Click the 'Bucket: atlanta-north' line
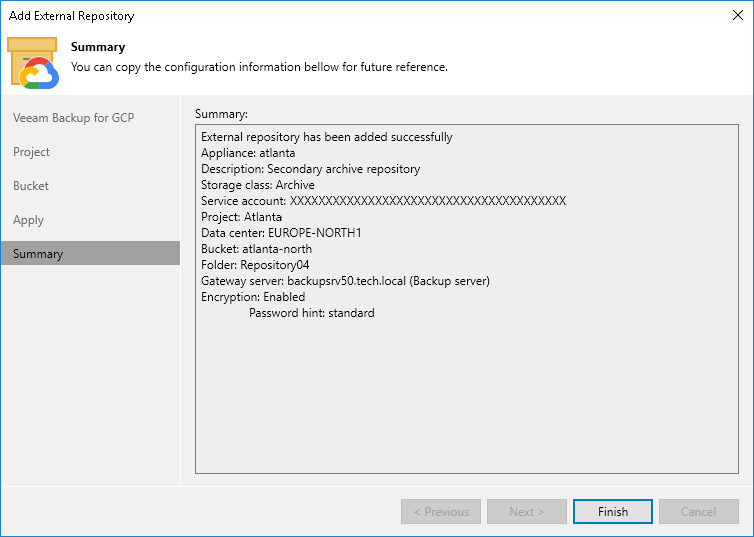The image size is (754, 537). [x=256, y=249]
